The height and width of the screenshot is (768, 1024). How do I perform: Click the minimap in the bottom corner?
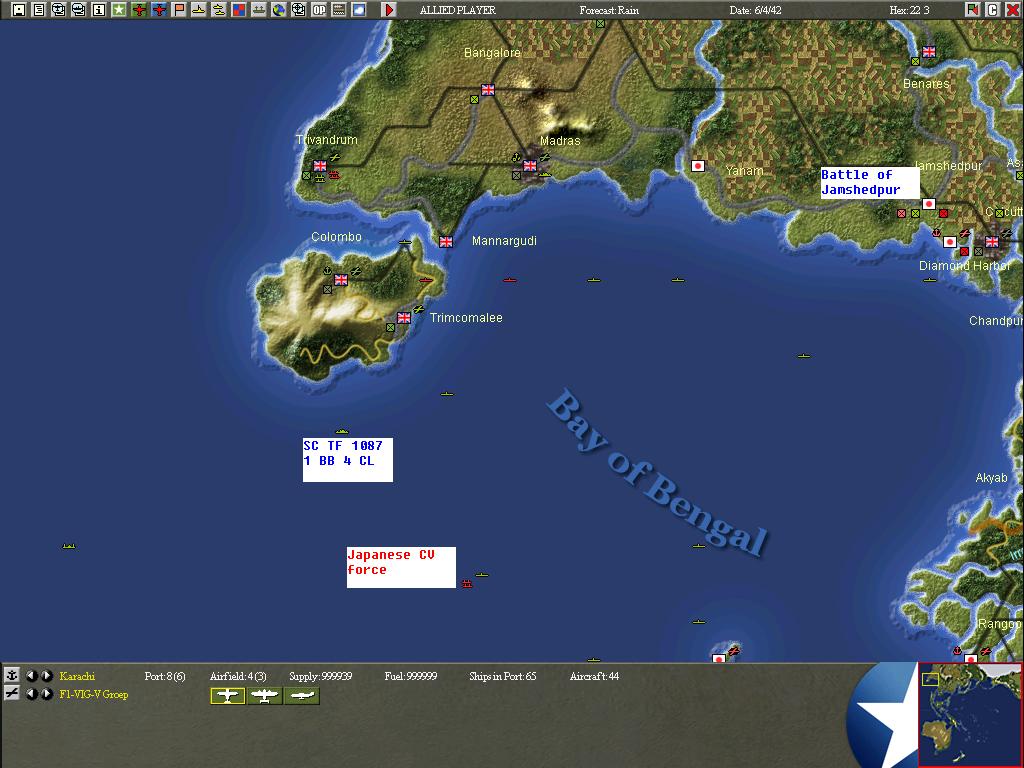coord(970,714)
